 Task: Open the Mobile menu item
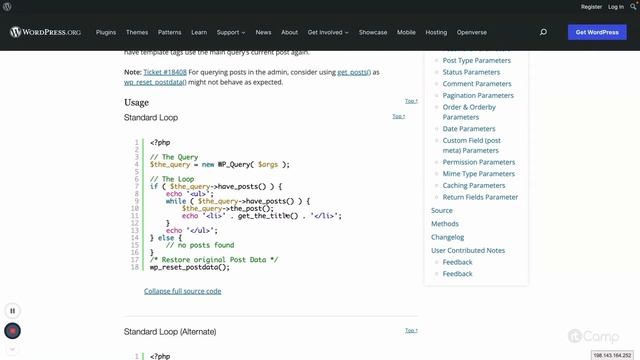(x=406, y=32)
